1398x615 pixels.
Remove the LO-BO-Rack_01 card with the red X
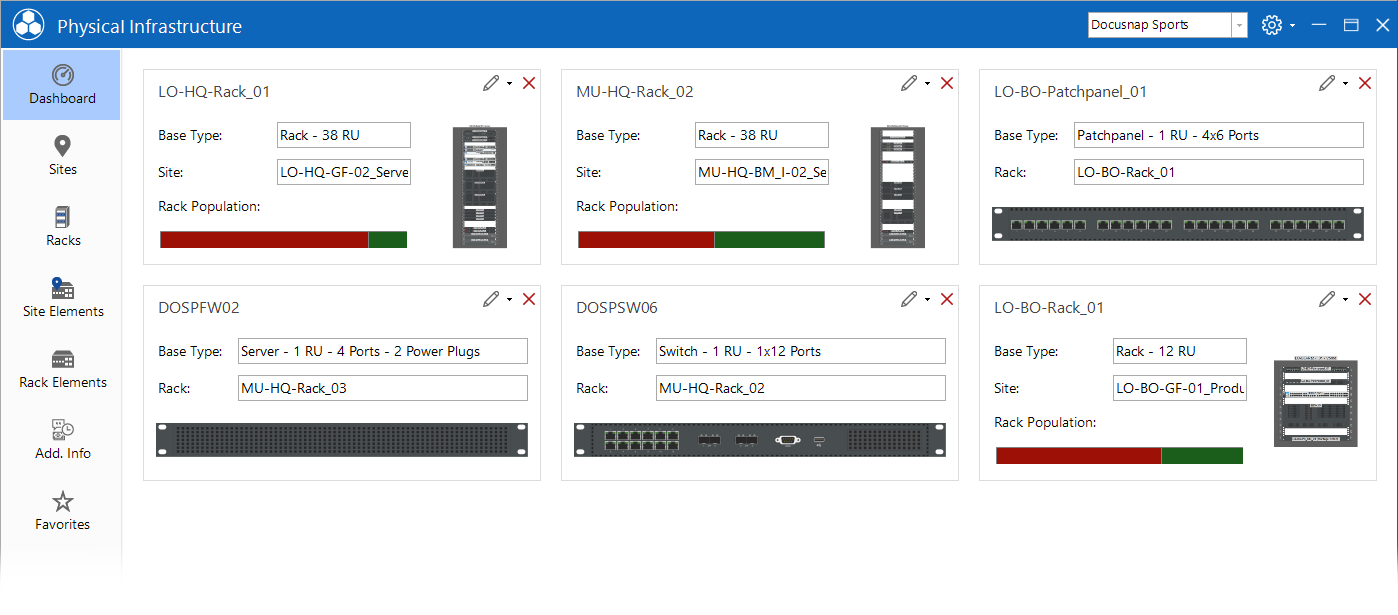pos(1365,299)
